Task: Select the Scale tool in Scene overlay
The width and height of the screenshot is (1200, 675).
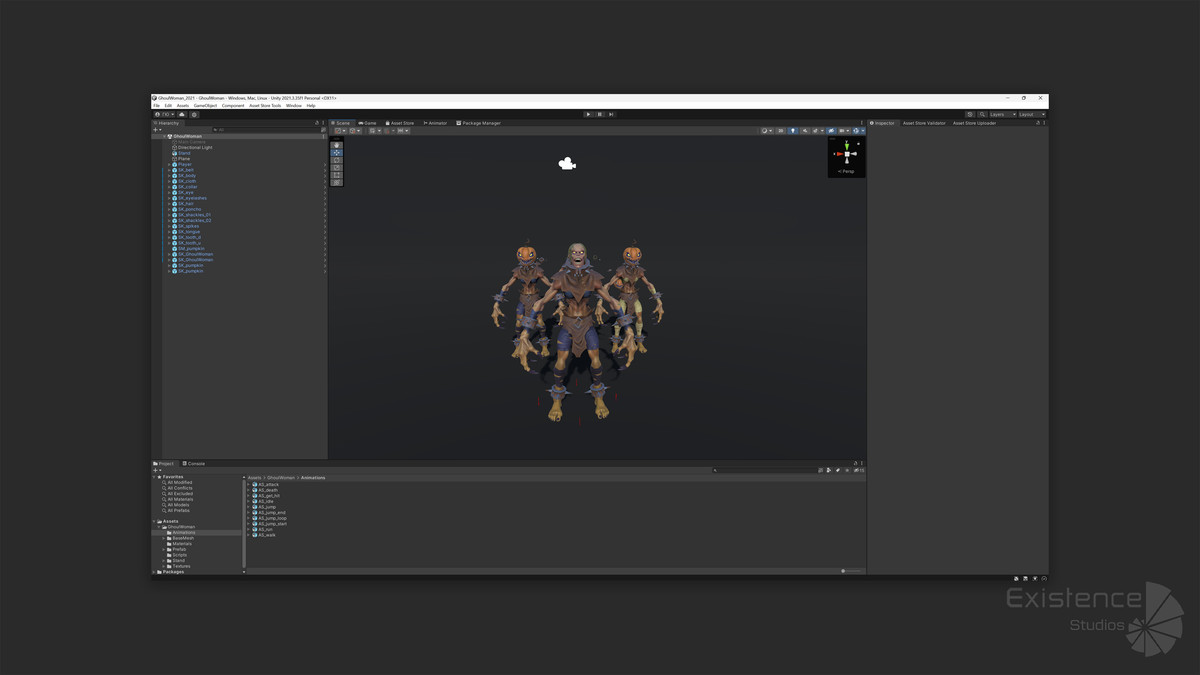Action: point(337,168)
